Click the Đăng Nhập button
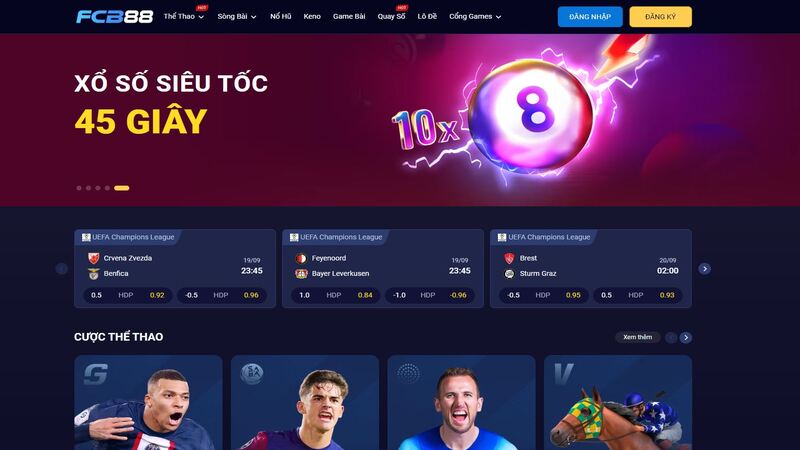The width and height of the screenshot is (800, 450). pos(590,17)
